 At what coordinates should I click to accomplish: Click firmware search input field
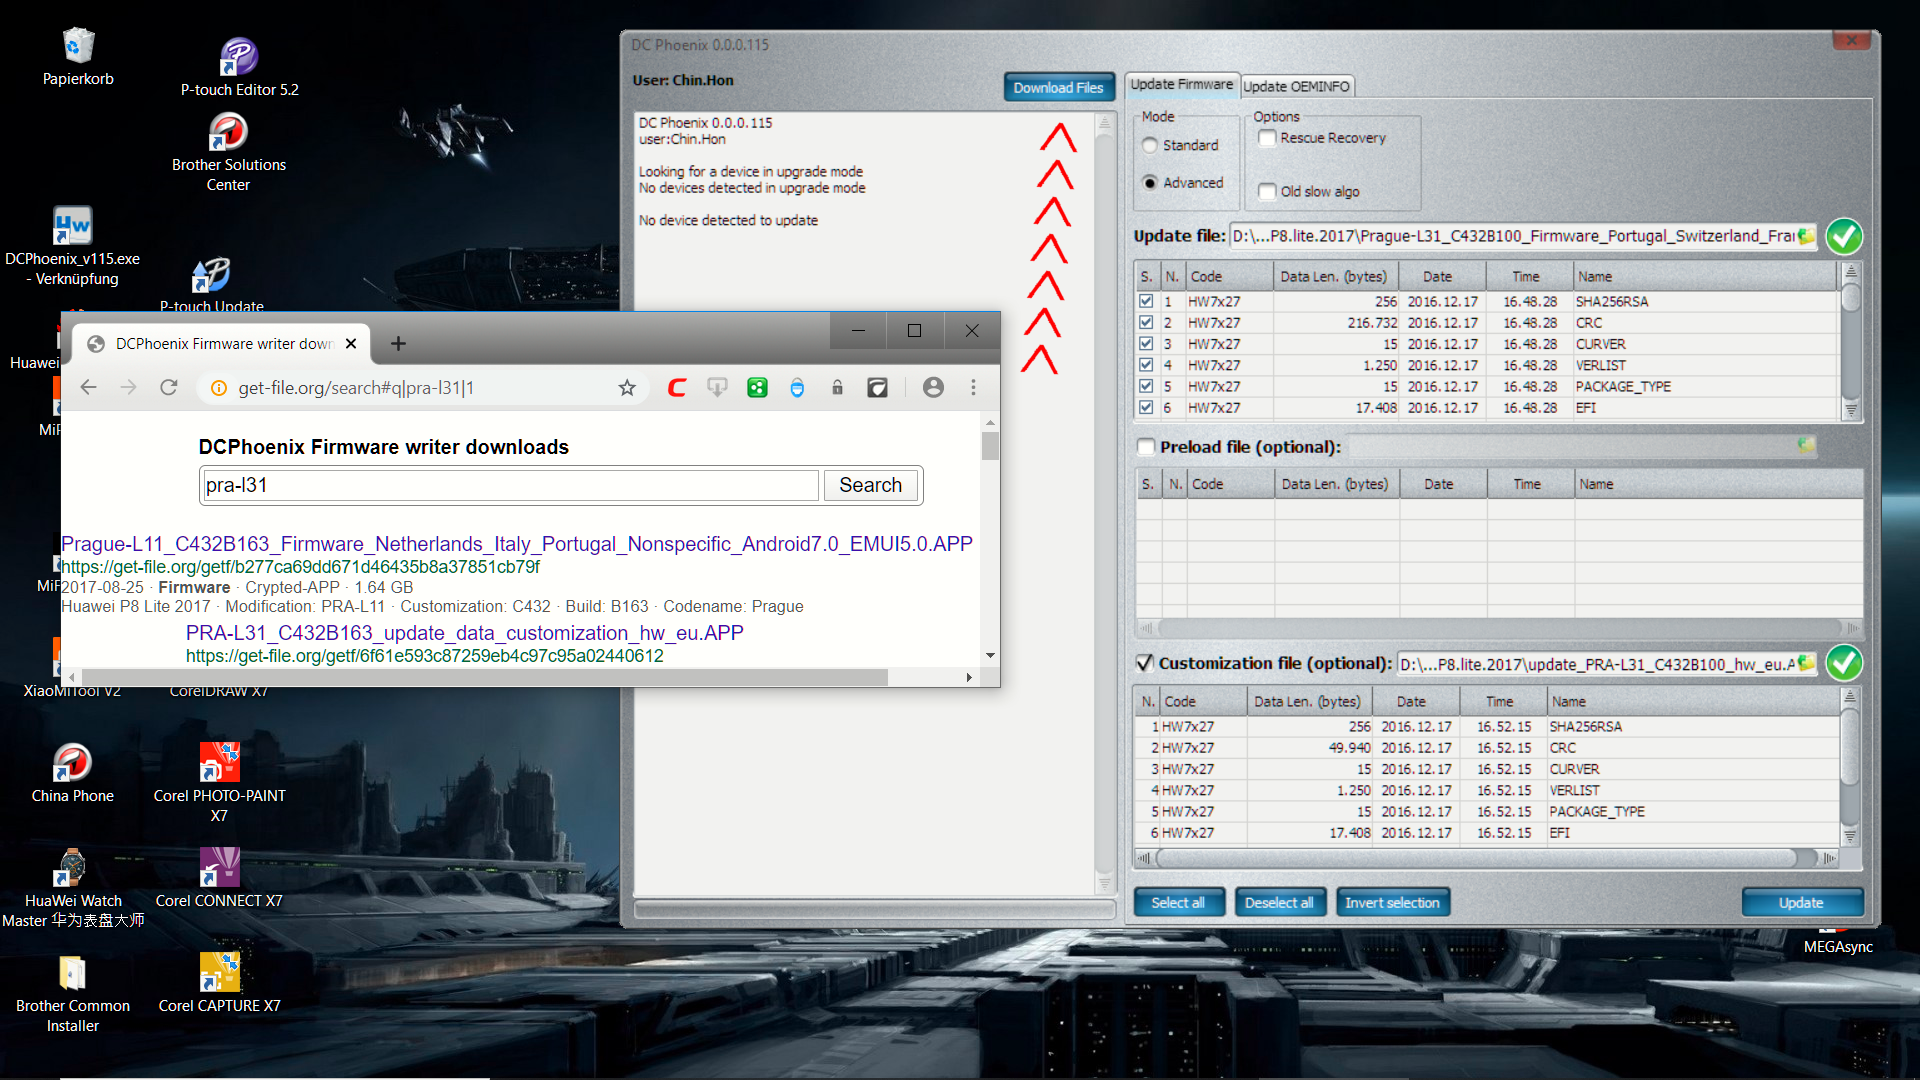click(511, 485)
